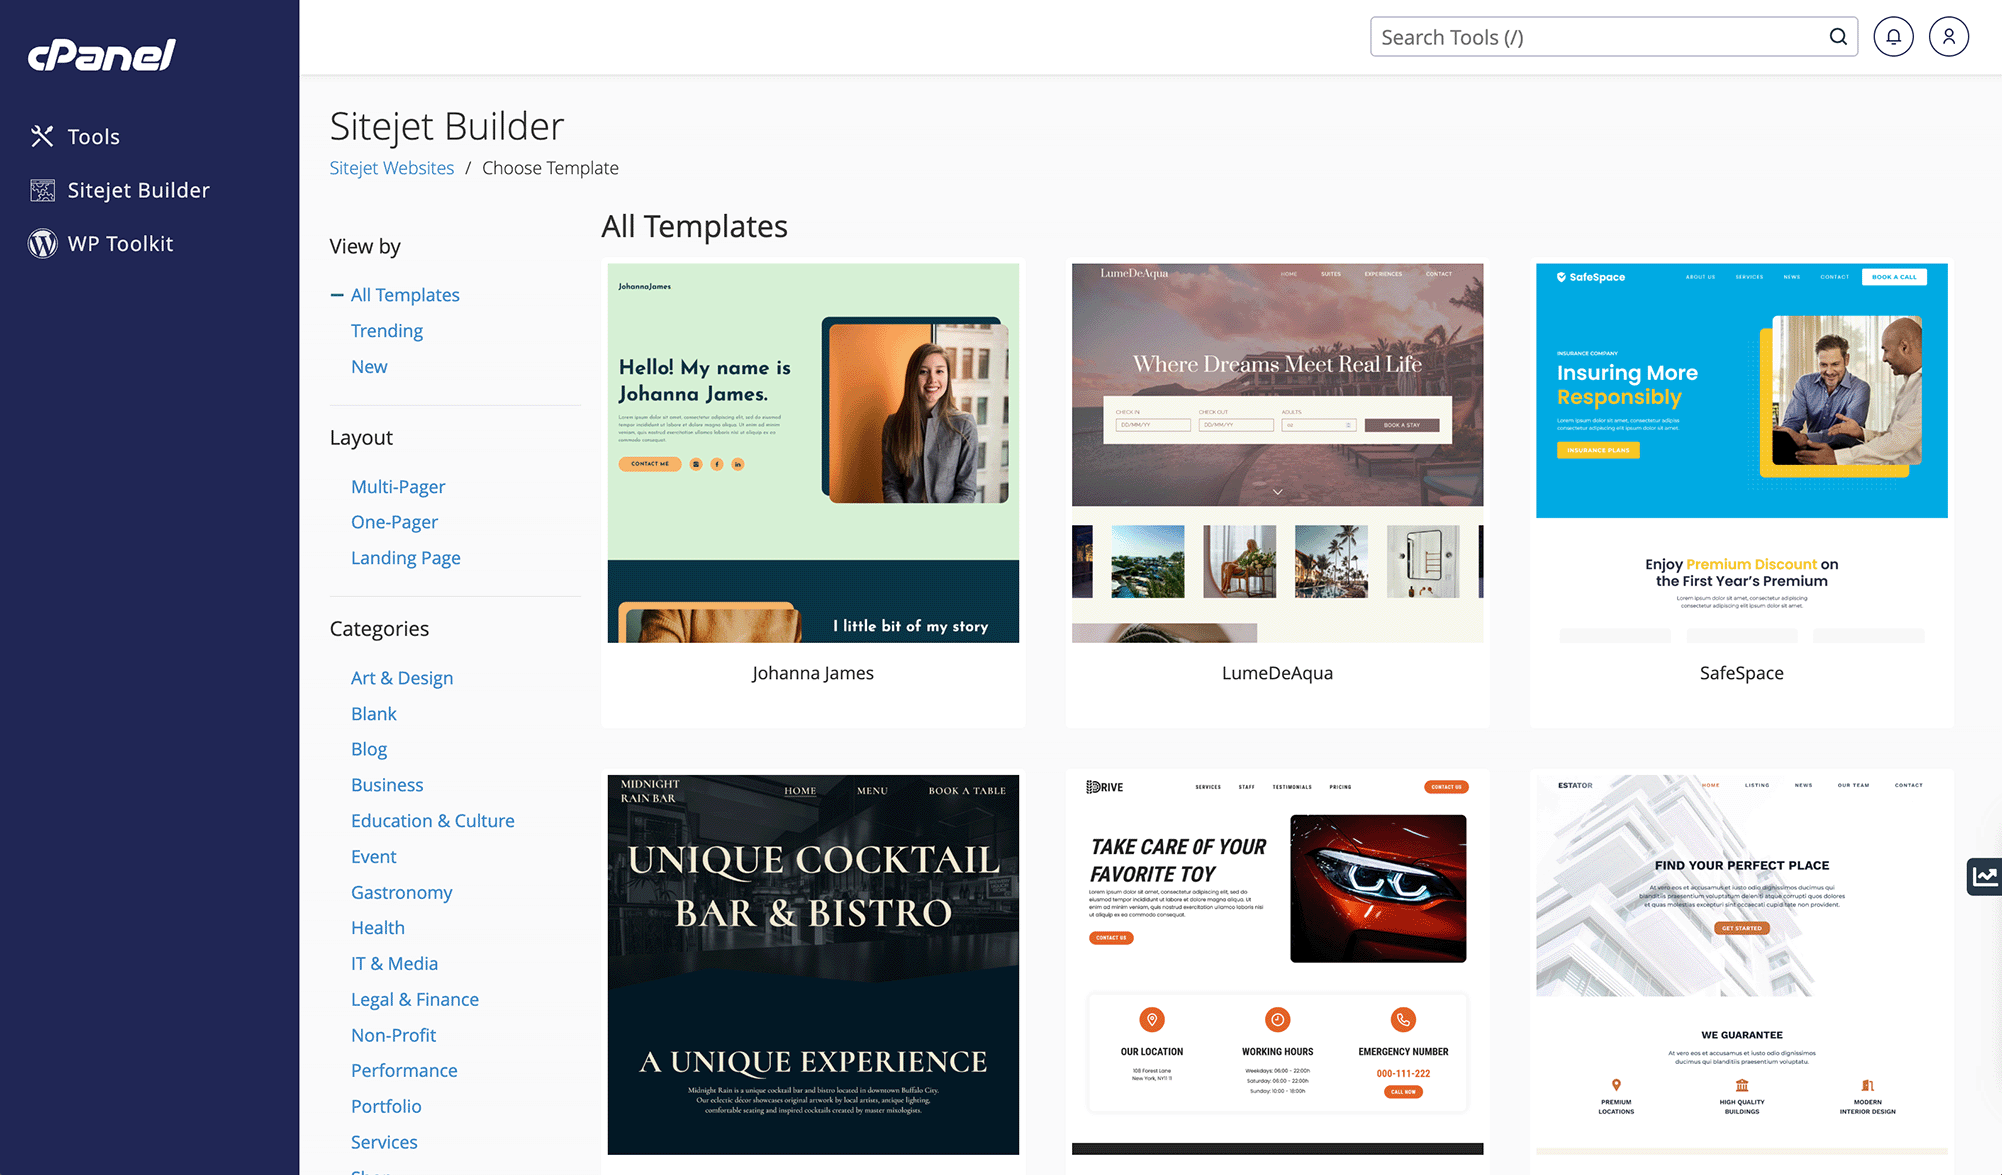Select the All Templates filter
The width and height of the screenshot is (2002, 1175).
coord(404,294)
